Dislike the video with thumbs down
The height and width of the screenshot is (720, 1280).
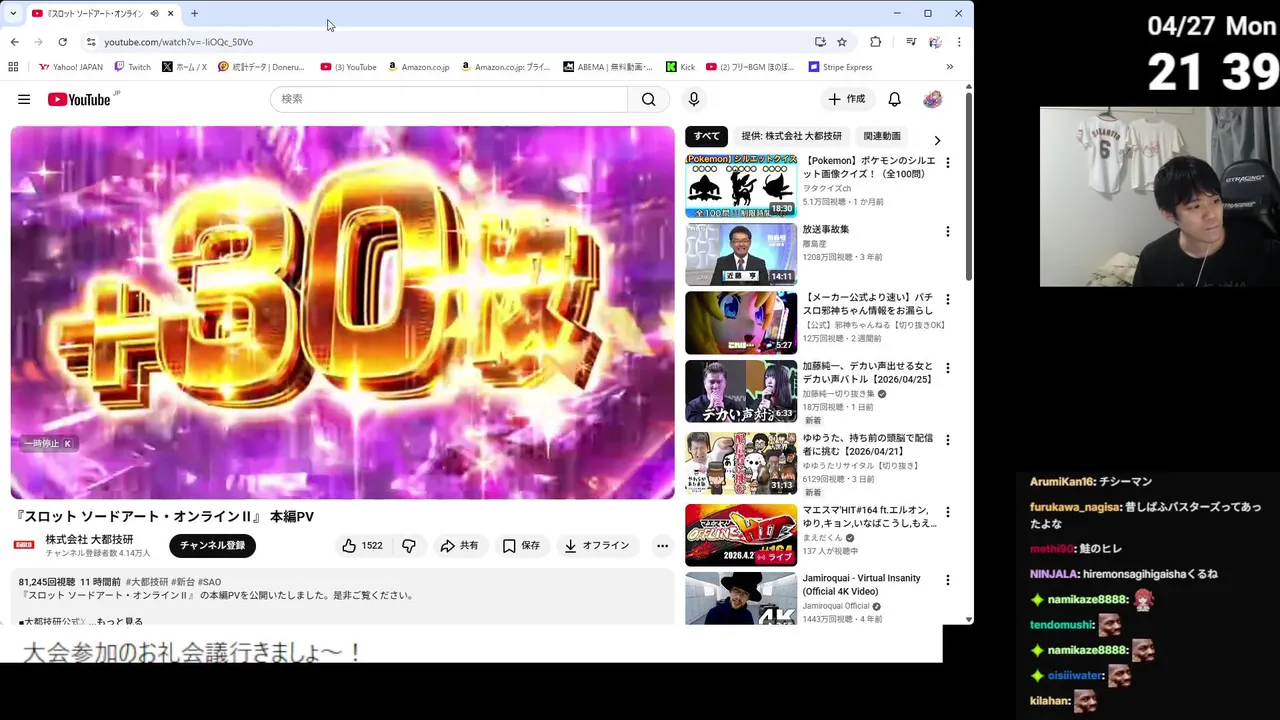click(409, 546)
